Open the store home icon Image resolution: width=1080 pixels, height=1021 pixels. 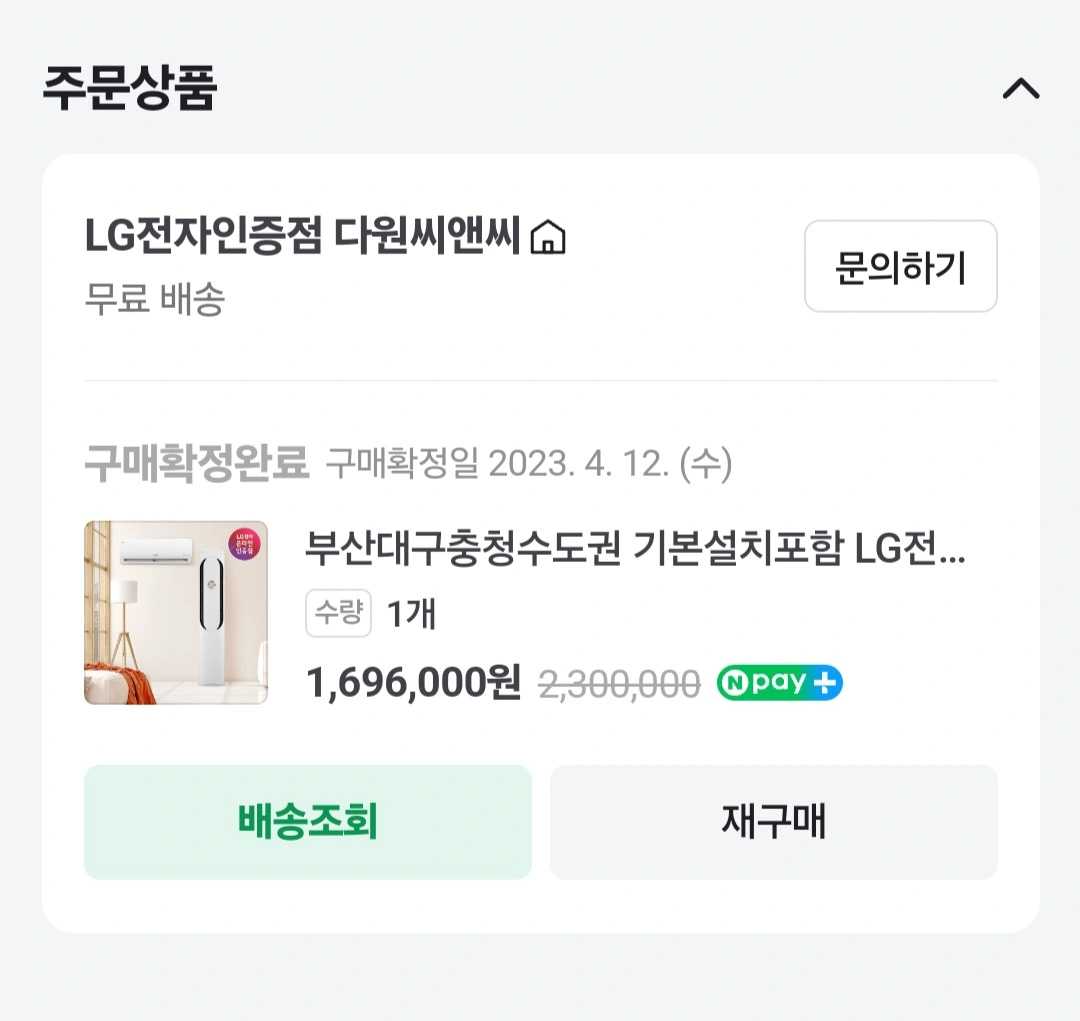click(x=548, y=238)
